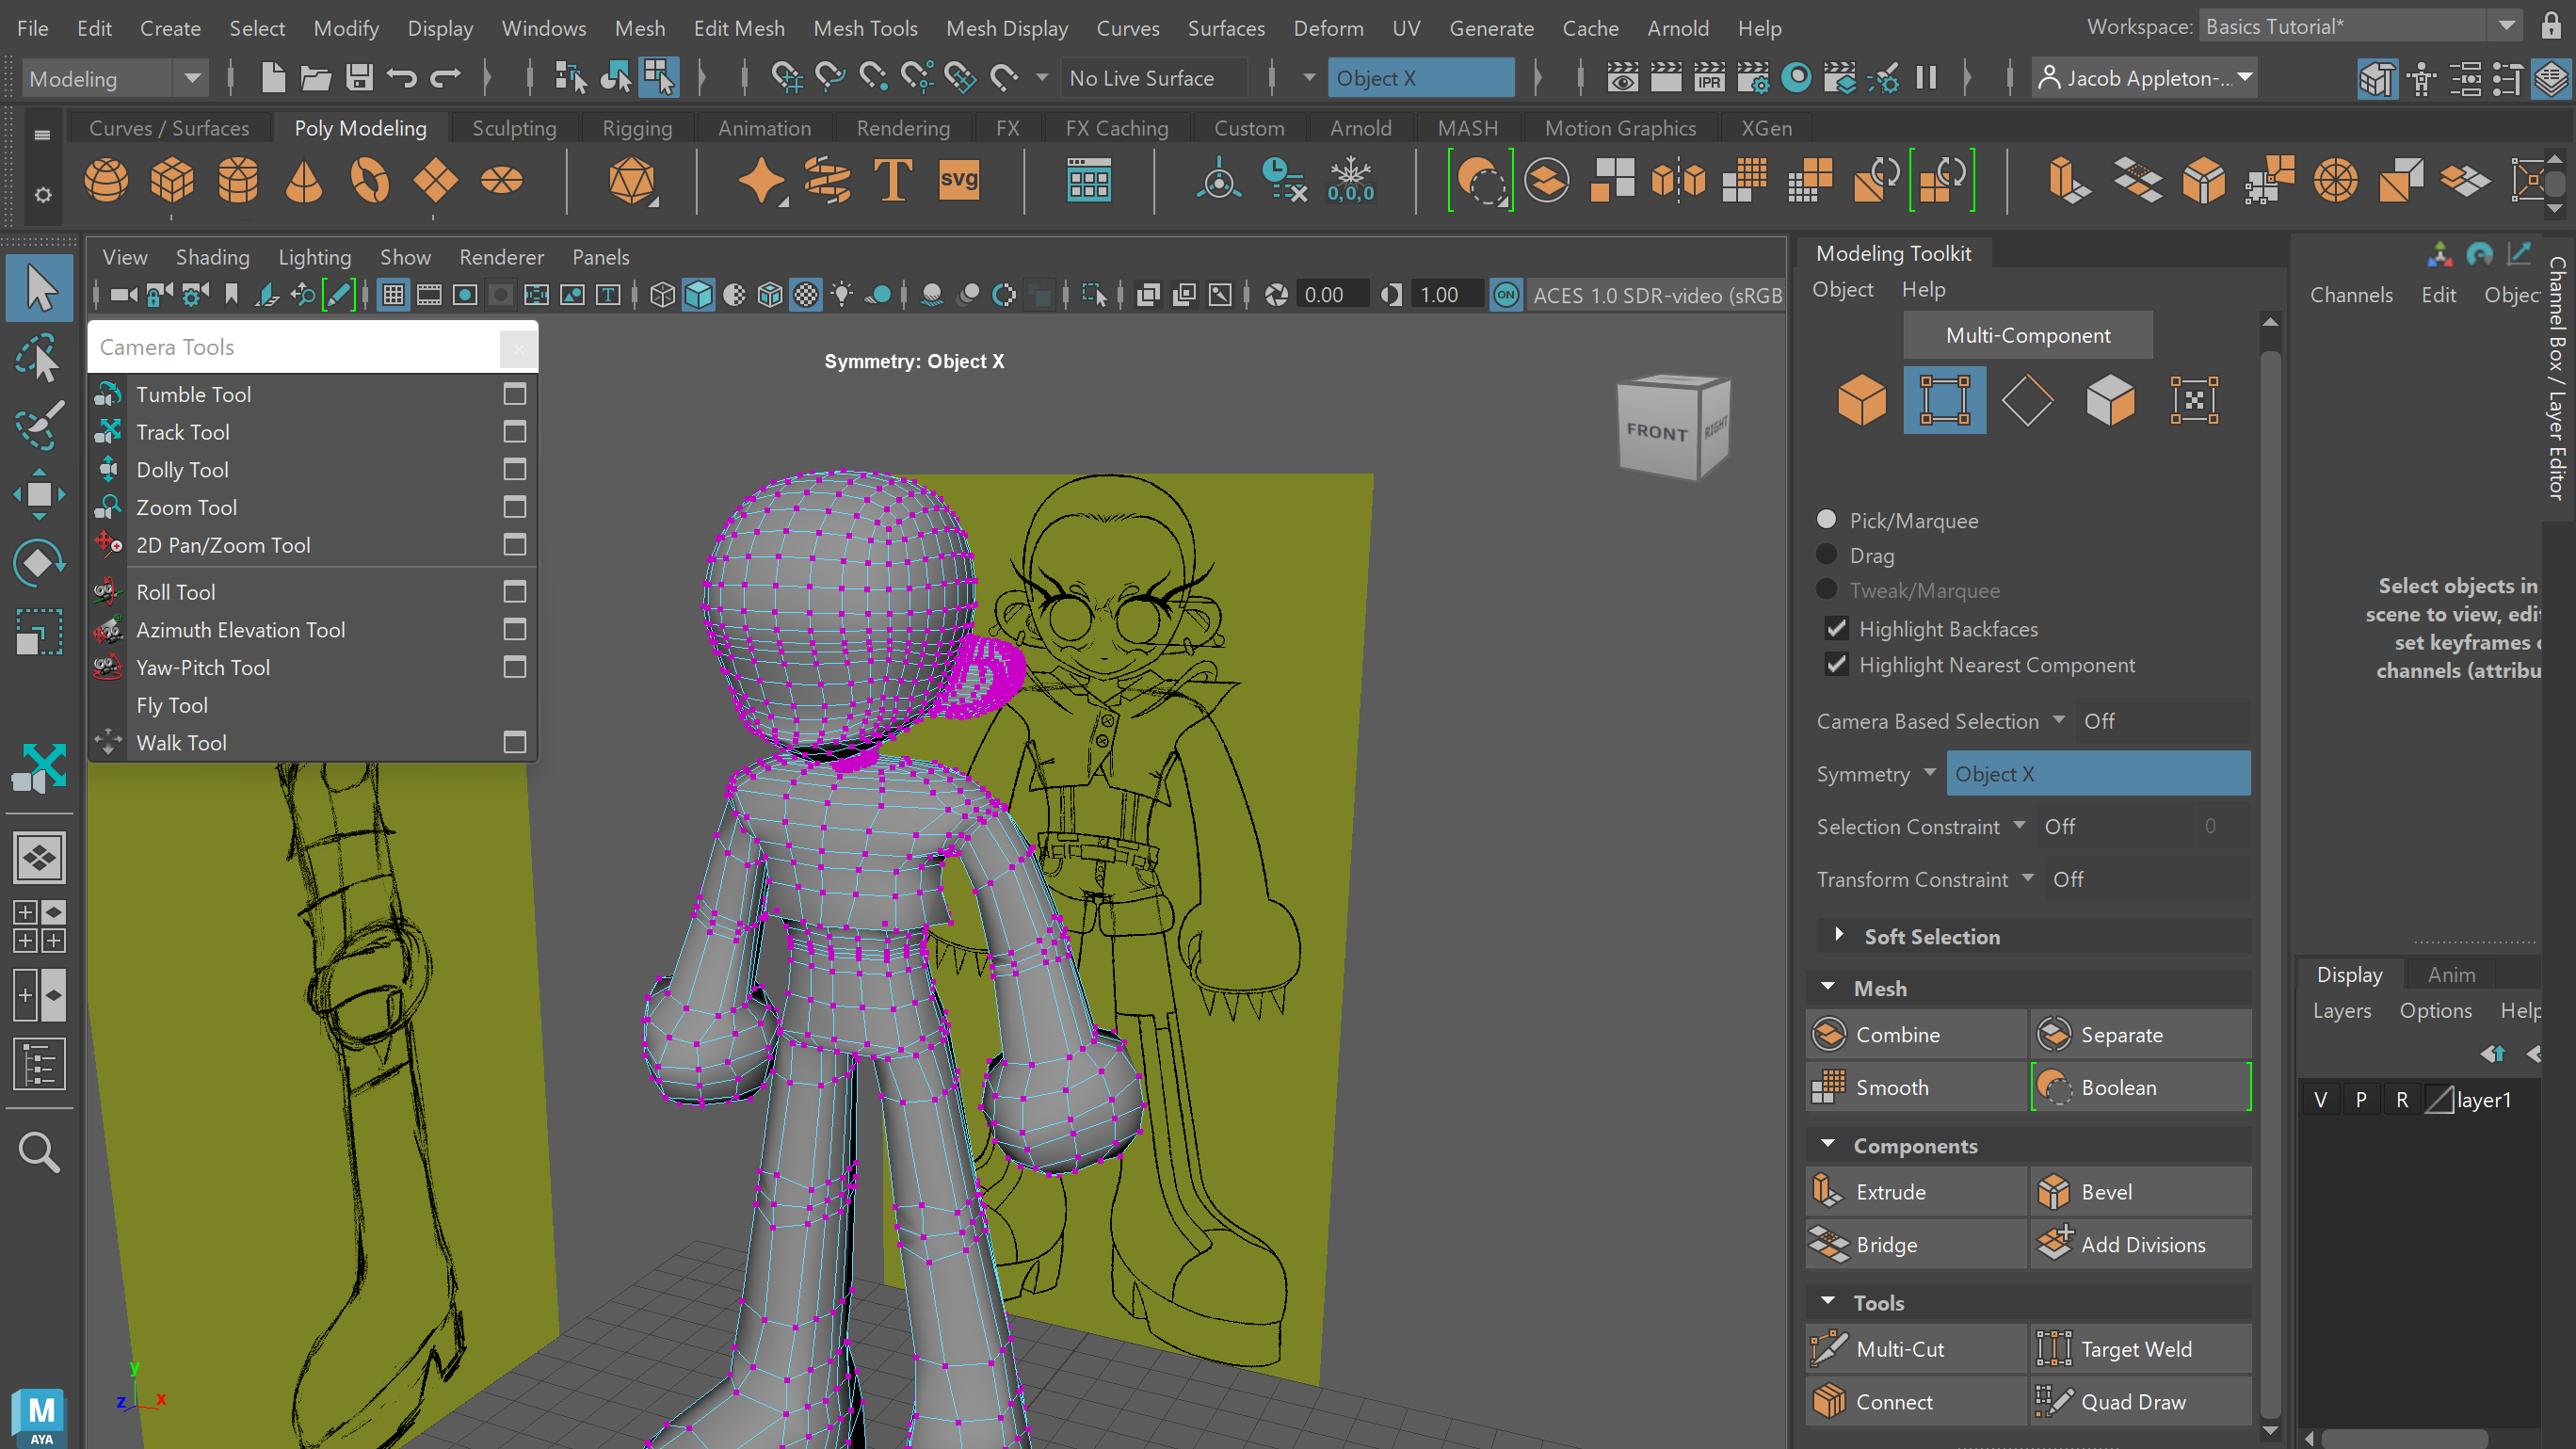Select the SVG import shelf icon
This screenshot has height=1449, width=2576.
pyautogui.click(x=958, y=181)
